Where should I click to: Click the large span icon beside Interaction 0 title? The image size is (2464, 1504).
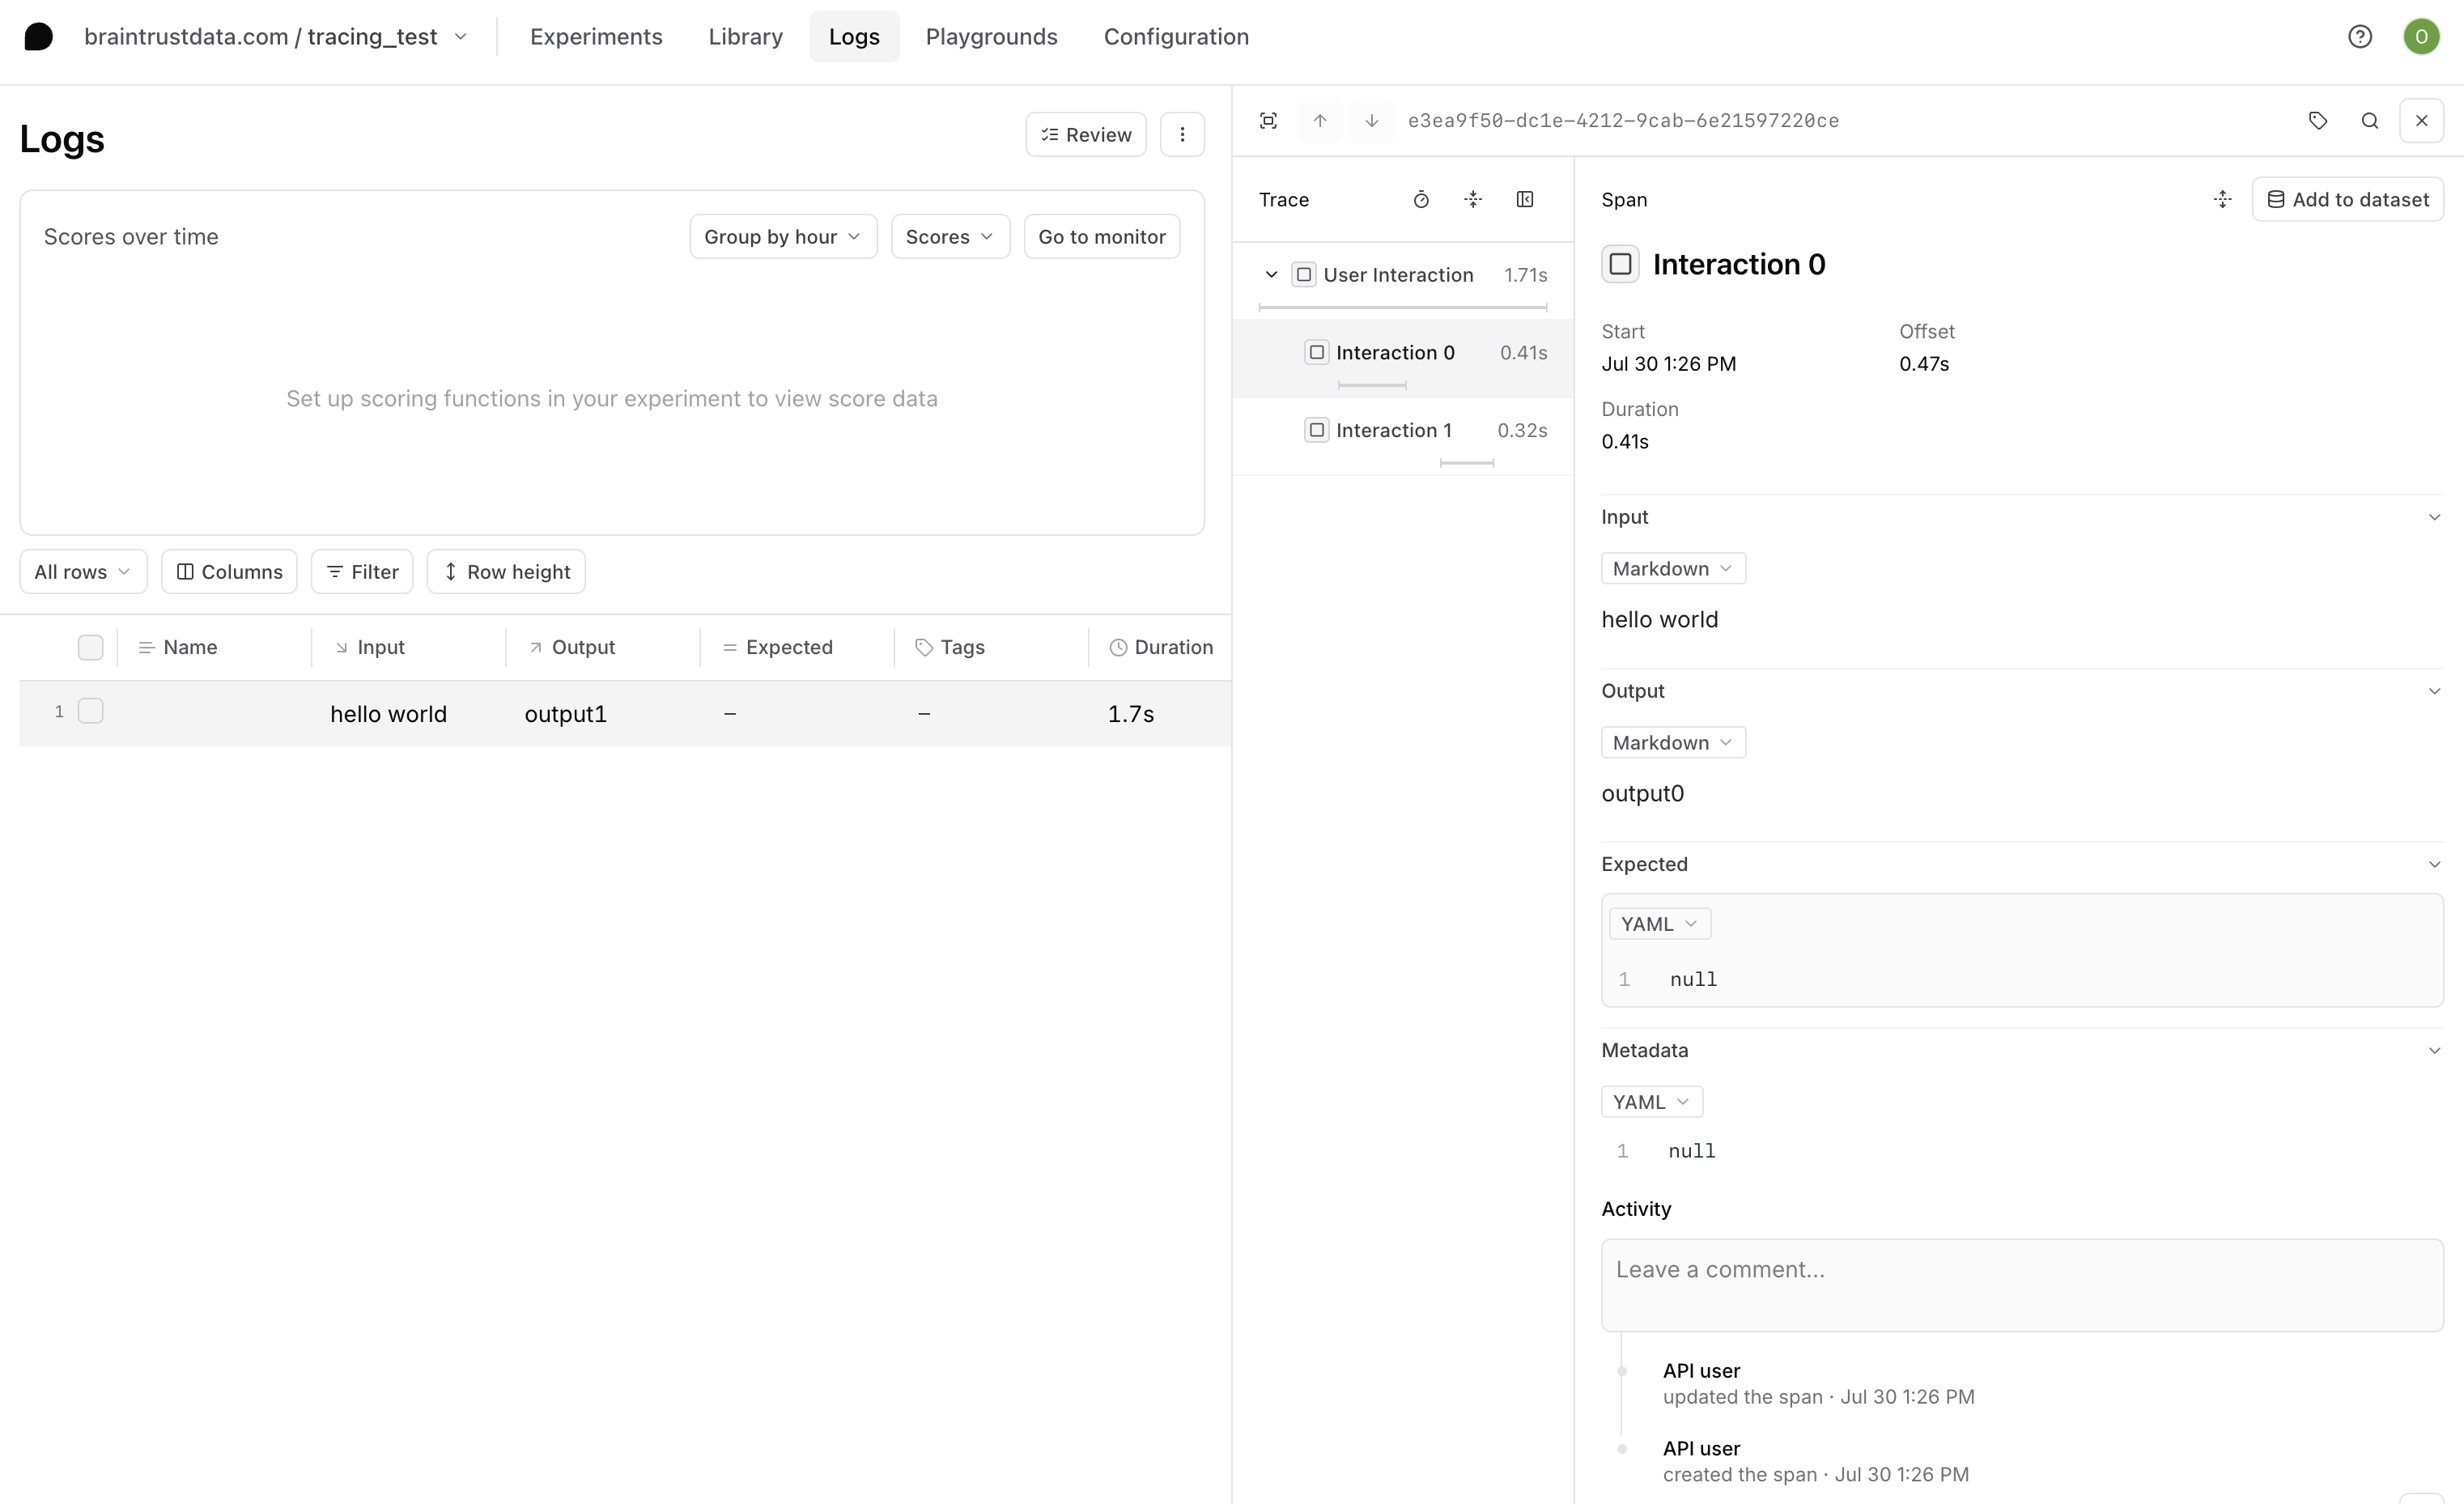click(x=1621, y=264)
